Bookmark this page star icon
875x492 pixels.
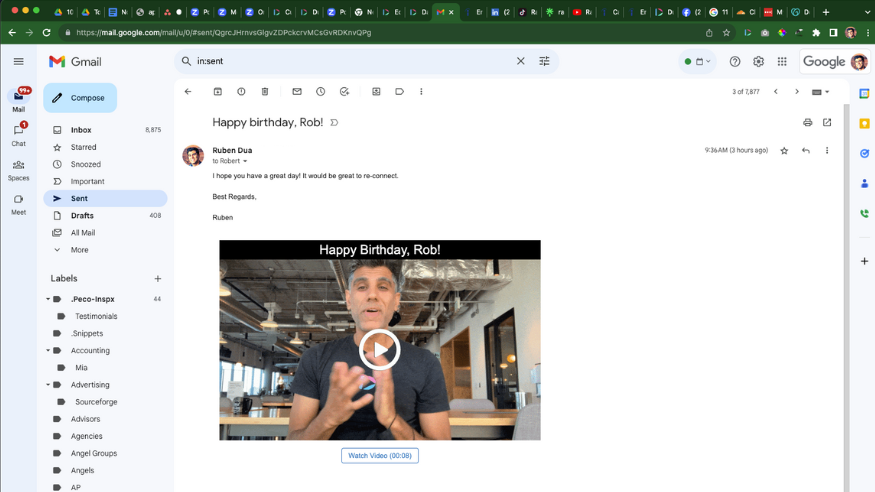[726, 33]
